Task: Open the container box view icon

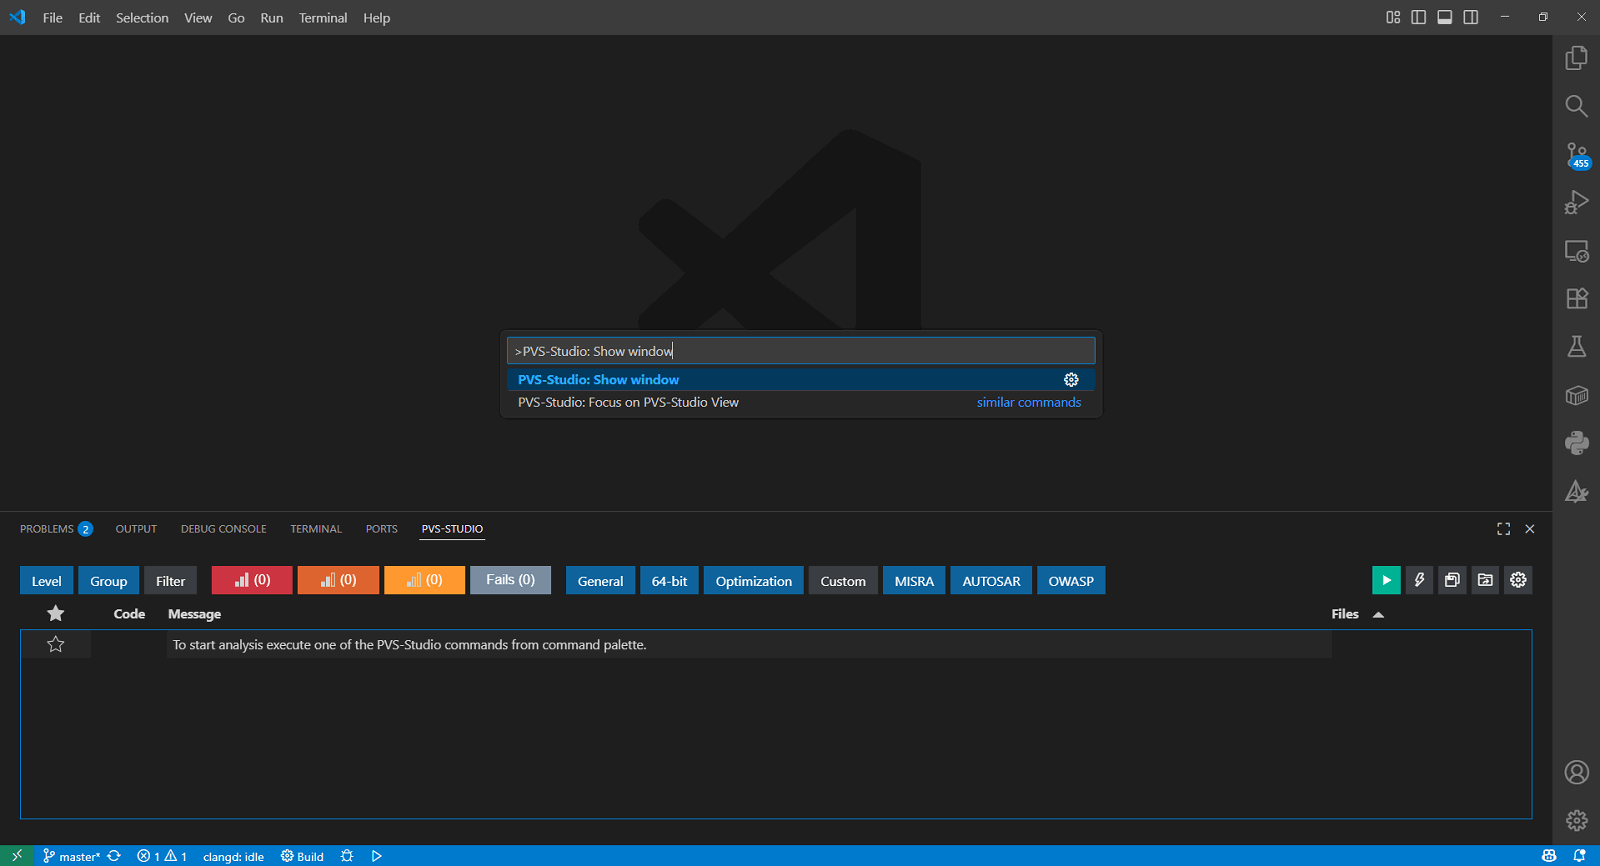Action: [1576, 395]
